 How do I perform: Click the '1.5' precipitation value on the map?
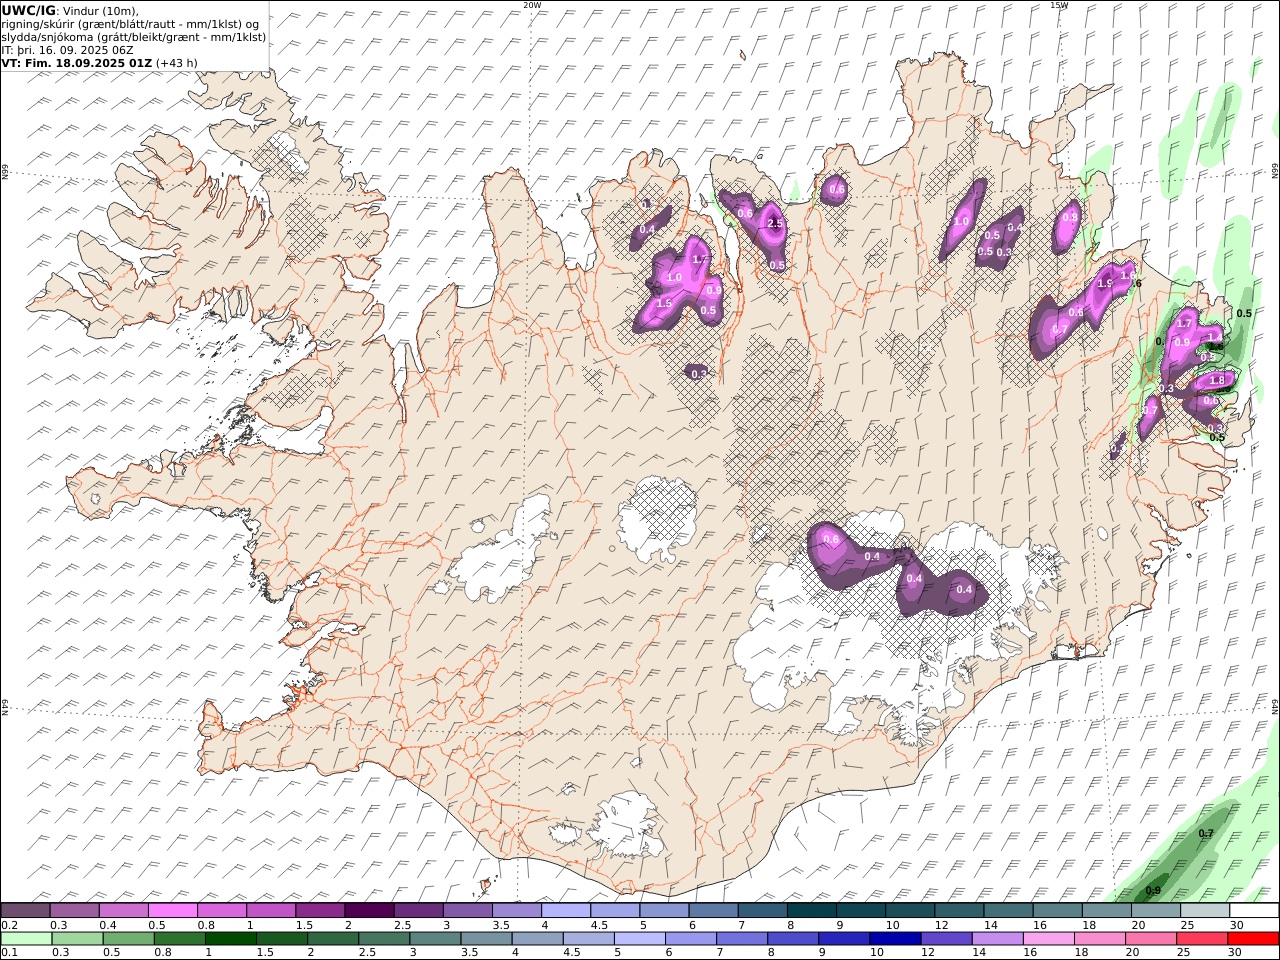(664, 303)
